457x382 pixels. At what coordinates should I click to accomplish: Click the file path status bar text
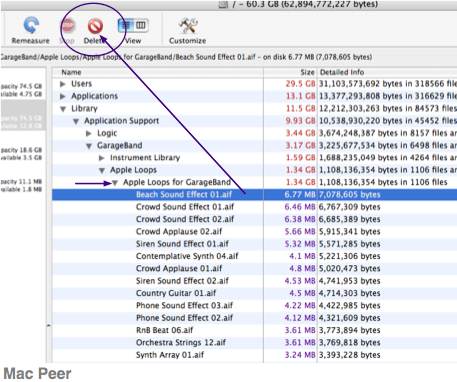(187, 57)
